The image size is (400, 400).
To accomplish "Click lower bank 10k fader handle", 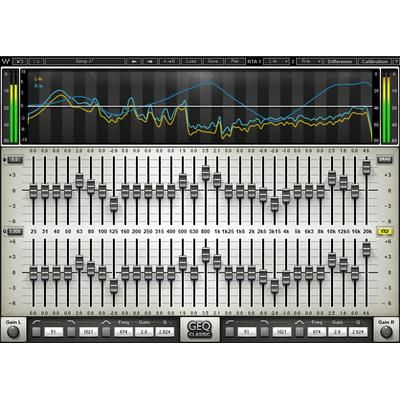I will click(x=332, y=260).
